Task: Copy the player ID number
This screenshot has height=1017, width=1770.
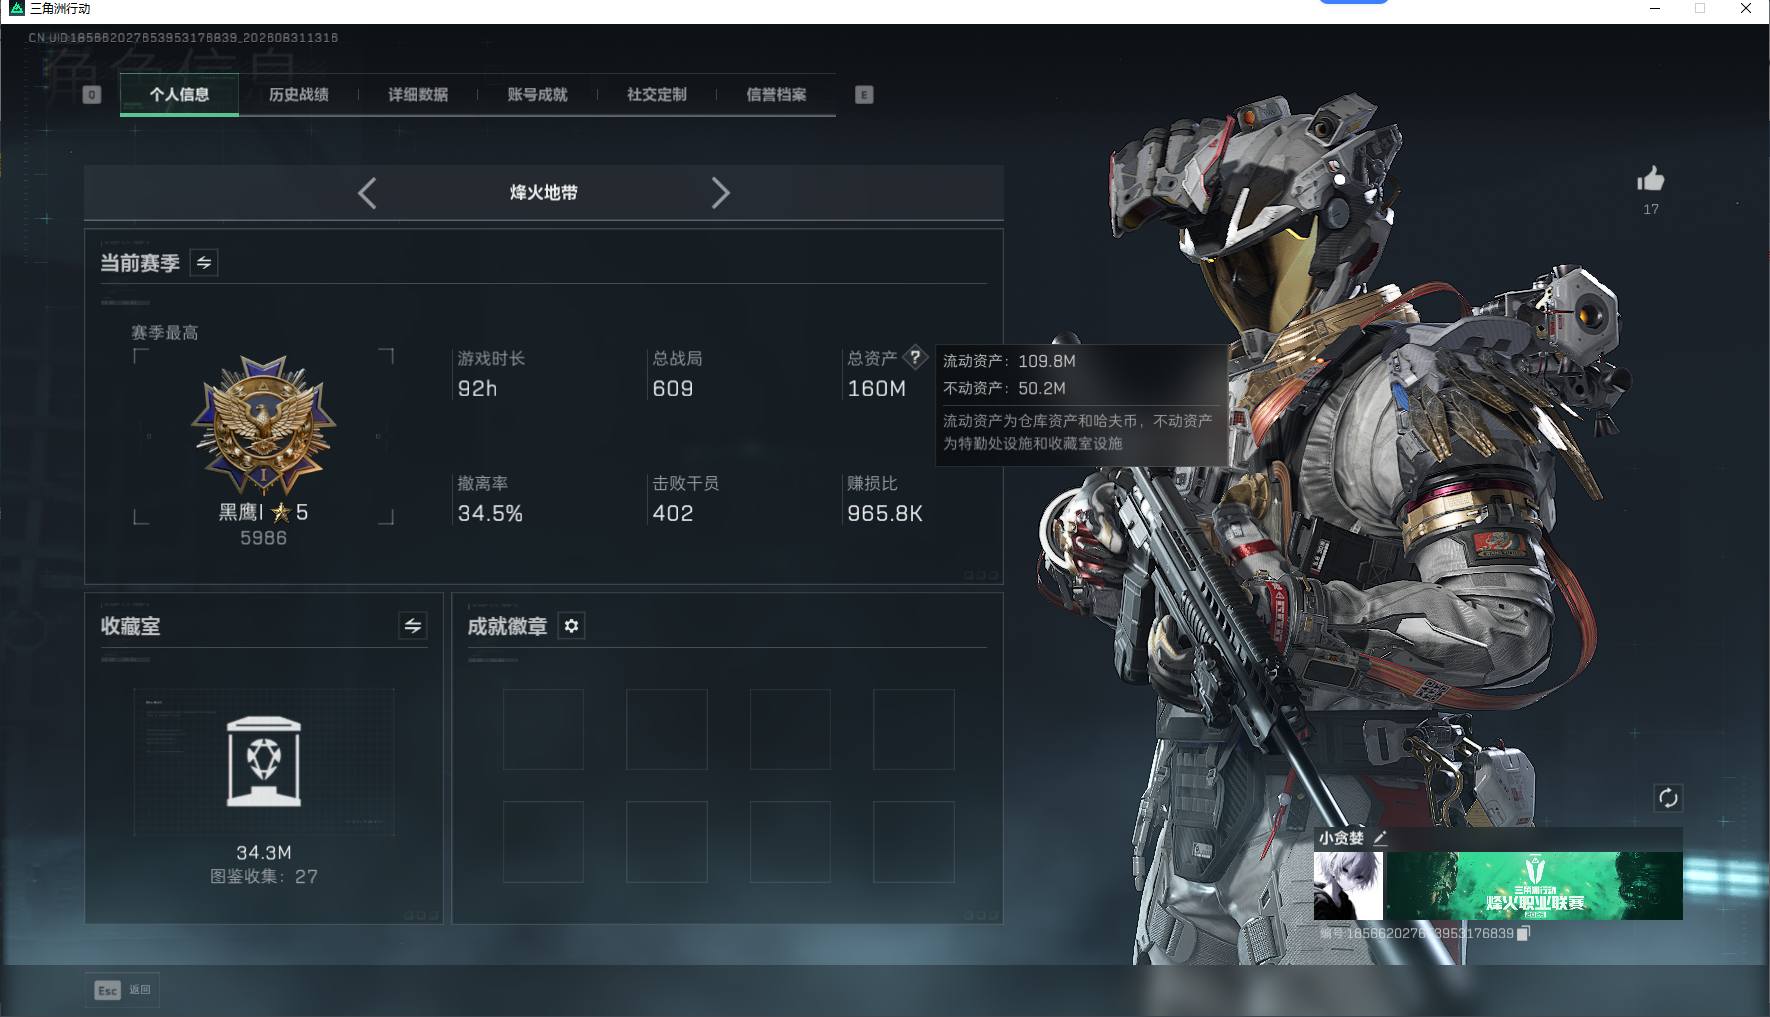Action: tap(1524, 933)
